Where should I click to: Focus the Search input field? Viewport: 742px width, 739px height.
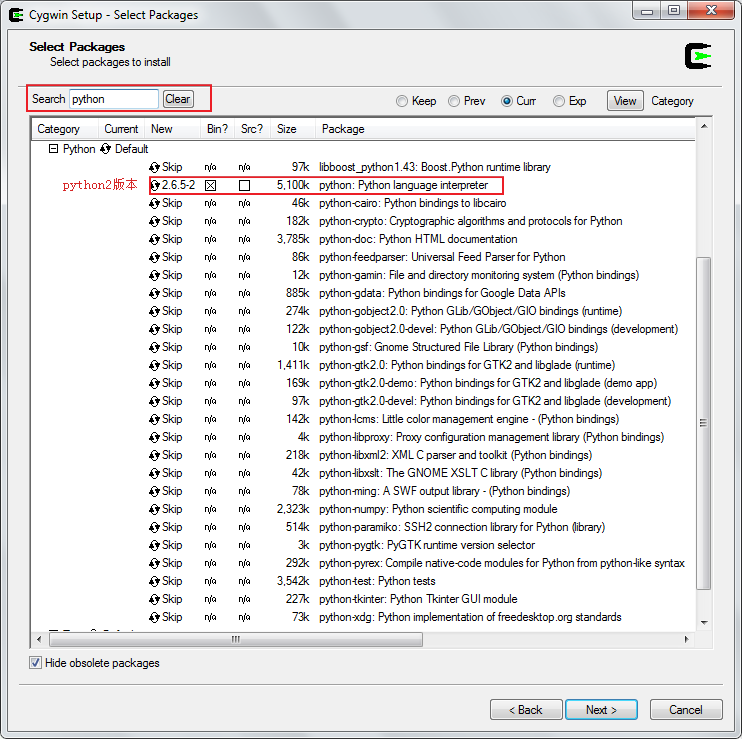pos(114,99)
